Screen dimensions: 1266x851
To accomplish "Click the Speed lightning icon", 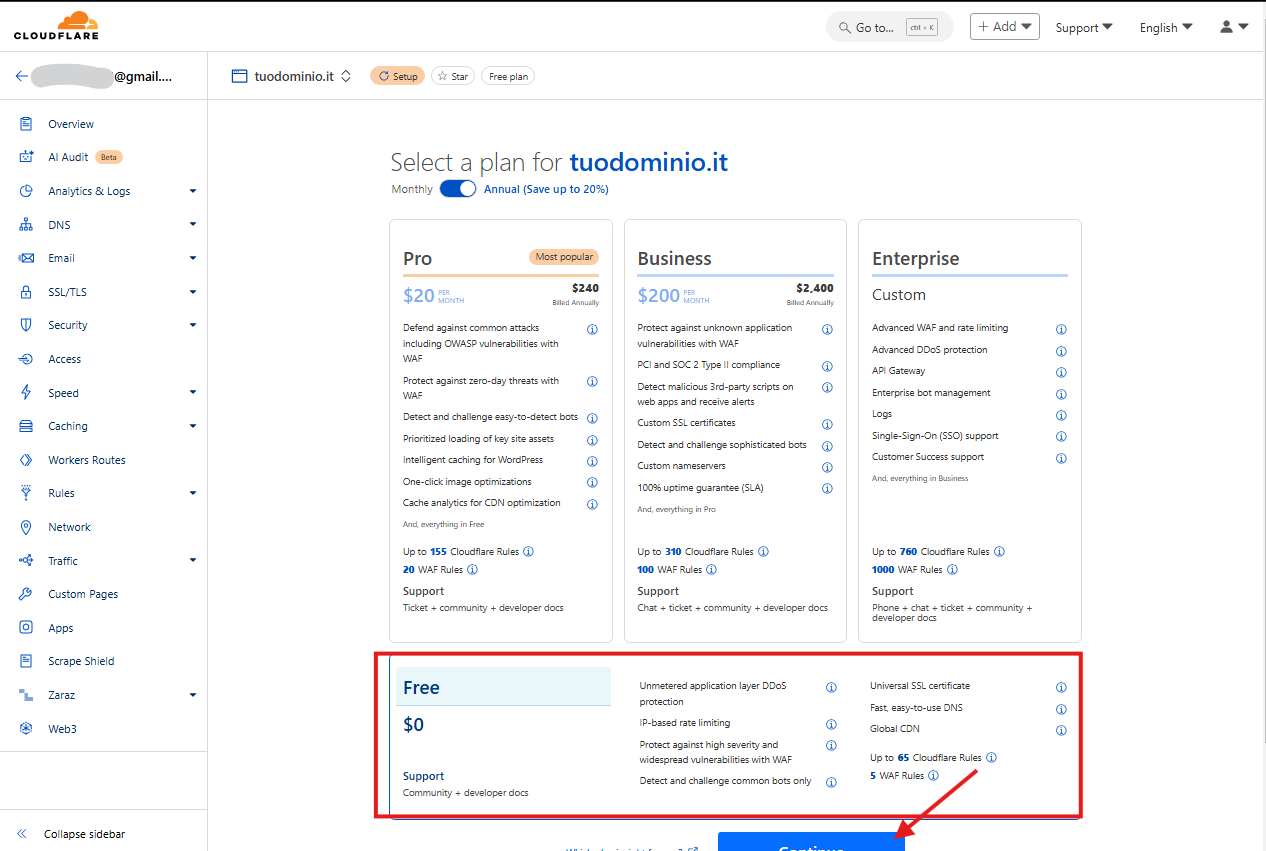I will pos(27,393).
